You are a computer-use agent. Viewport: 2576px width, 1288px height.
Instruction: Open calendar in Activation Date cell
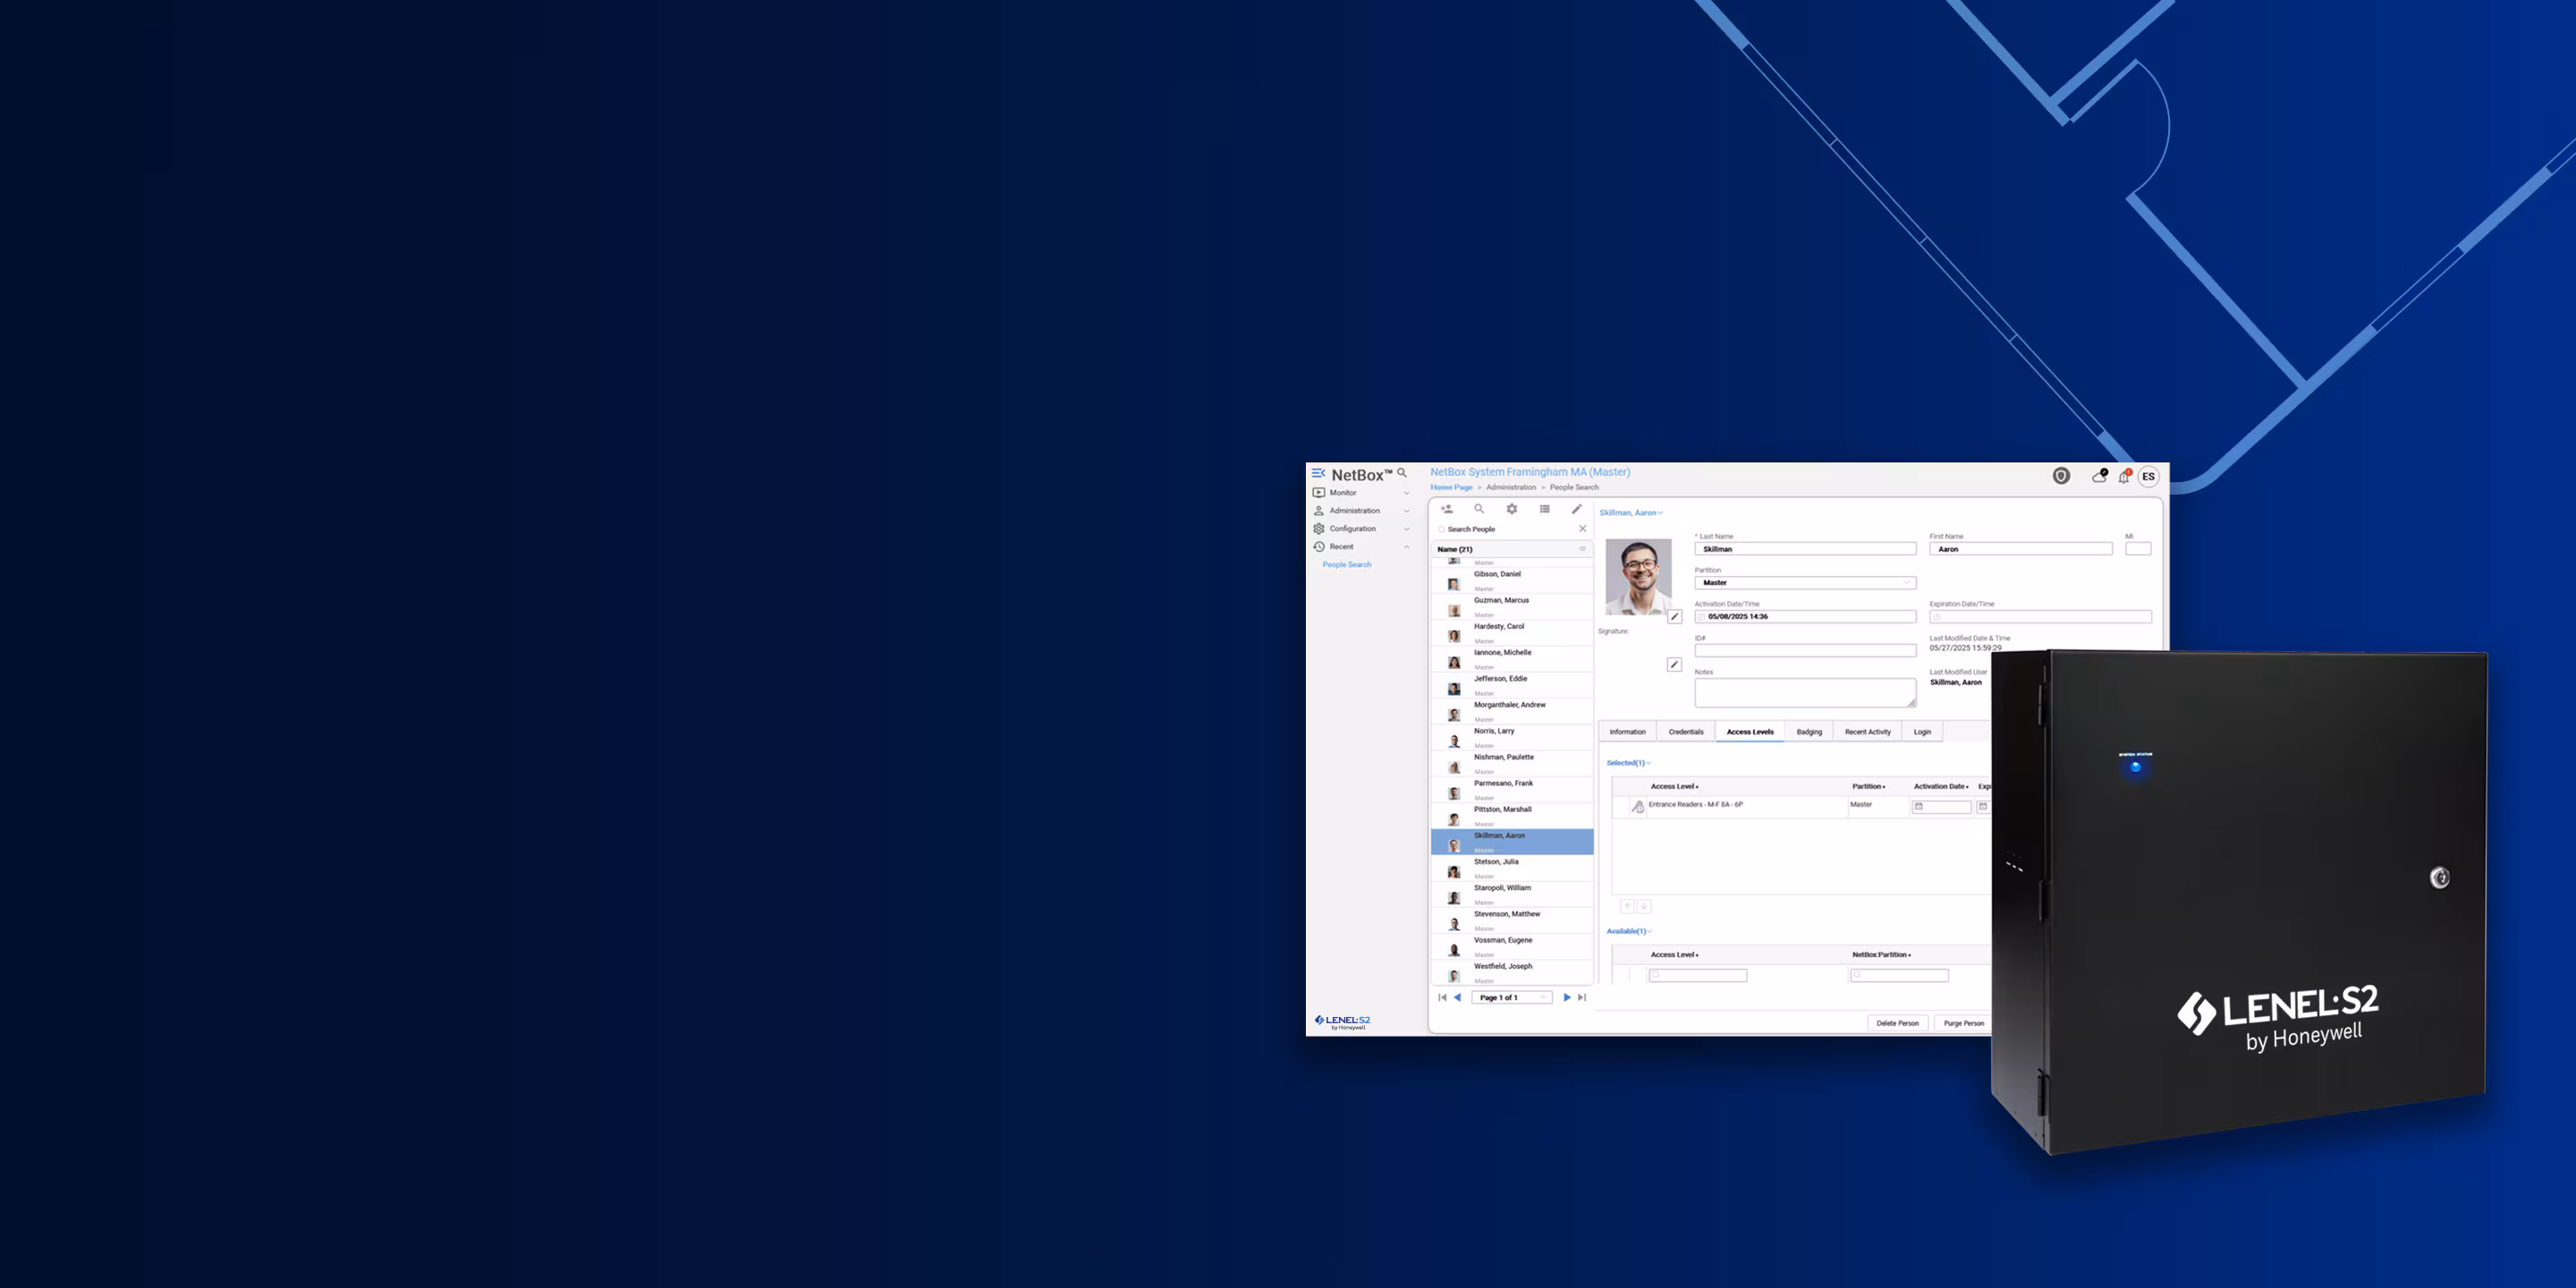point(1919,806)
